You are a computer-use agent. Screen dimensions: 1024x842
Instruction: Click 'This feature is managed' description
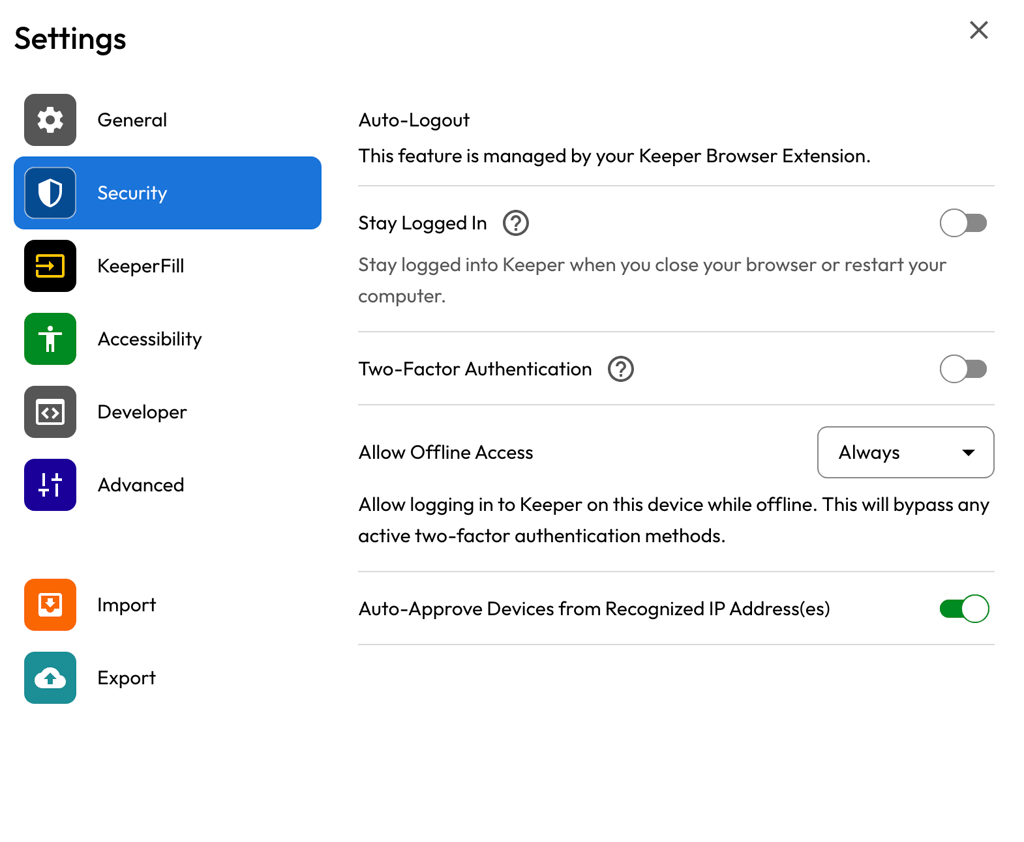tap(614, 156)
